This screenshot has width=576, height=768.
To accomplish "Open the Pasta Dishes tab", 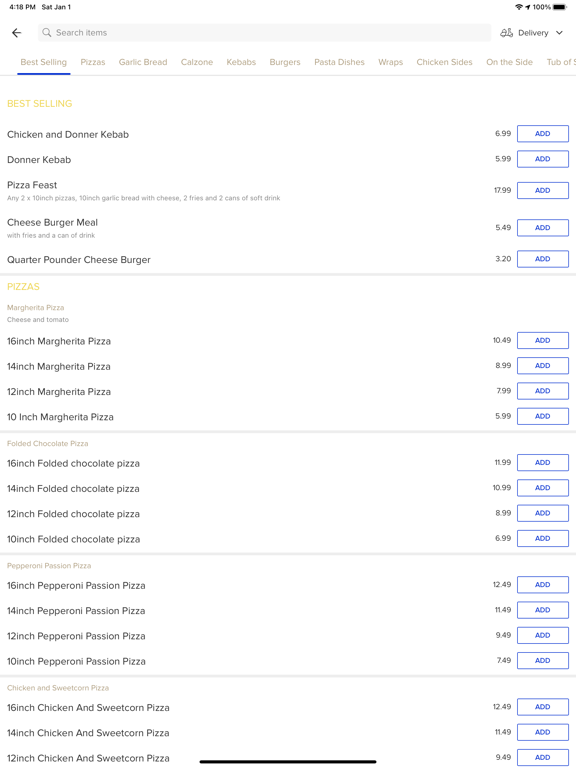I will pyautogui.click(x=339, y=62).
